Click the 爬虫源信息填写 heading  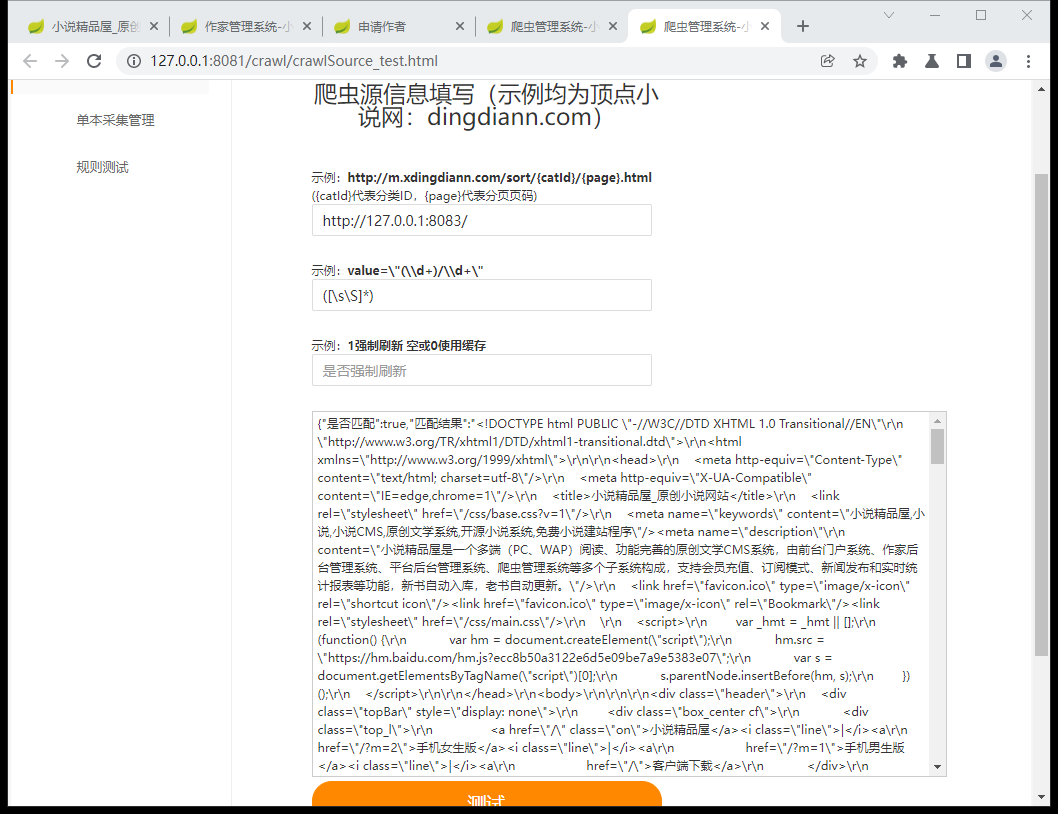tap(486, 105)
